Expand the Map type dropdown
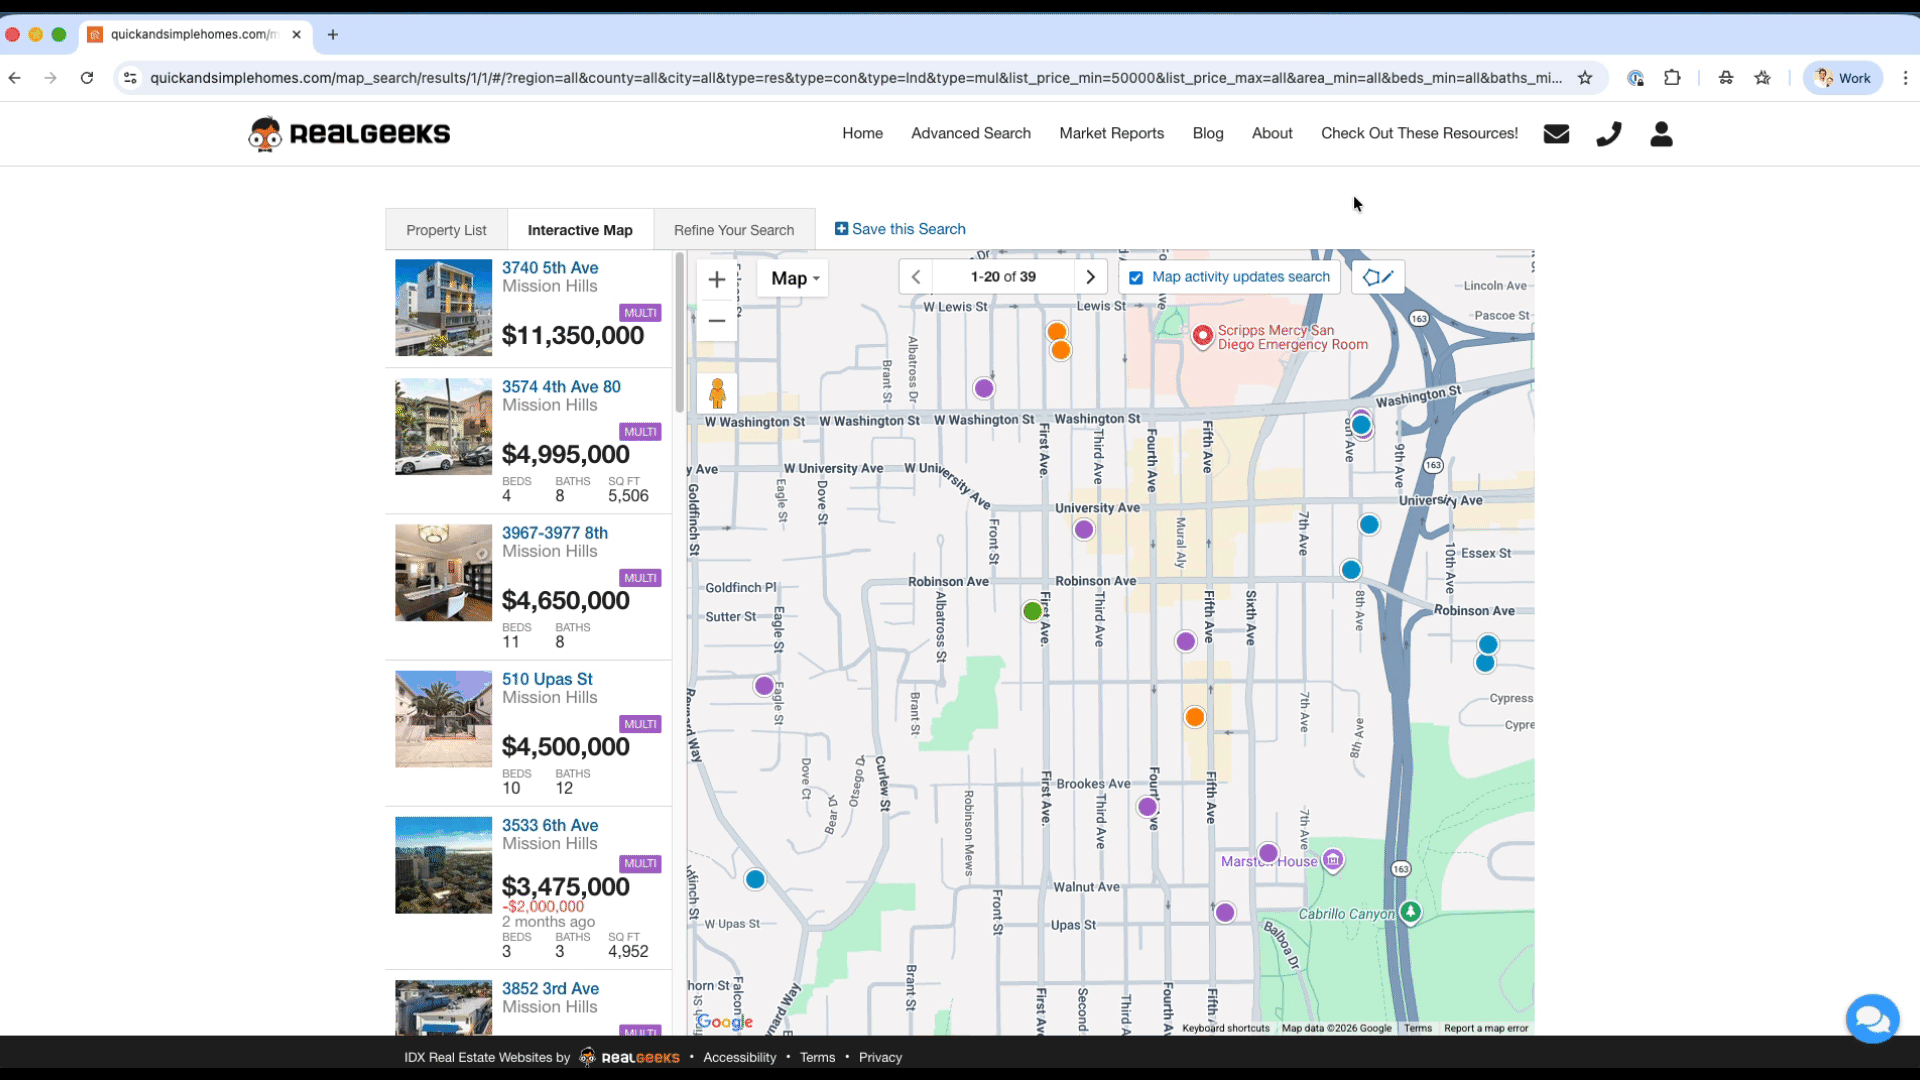This screenshot has width=1920, height=1080. coord(794,279)
